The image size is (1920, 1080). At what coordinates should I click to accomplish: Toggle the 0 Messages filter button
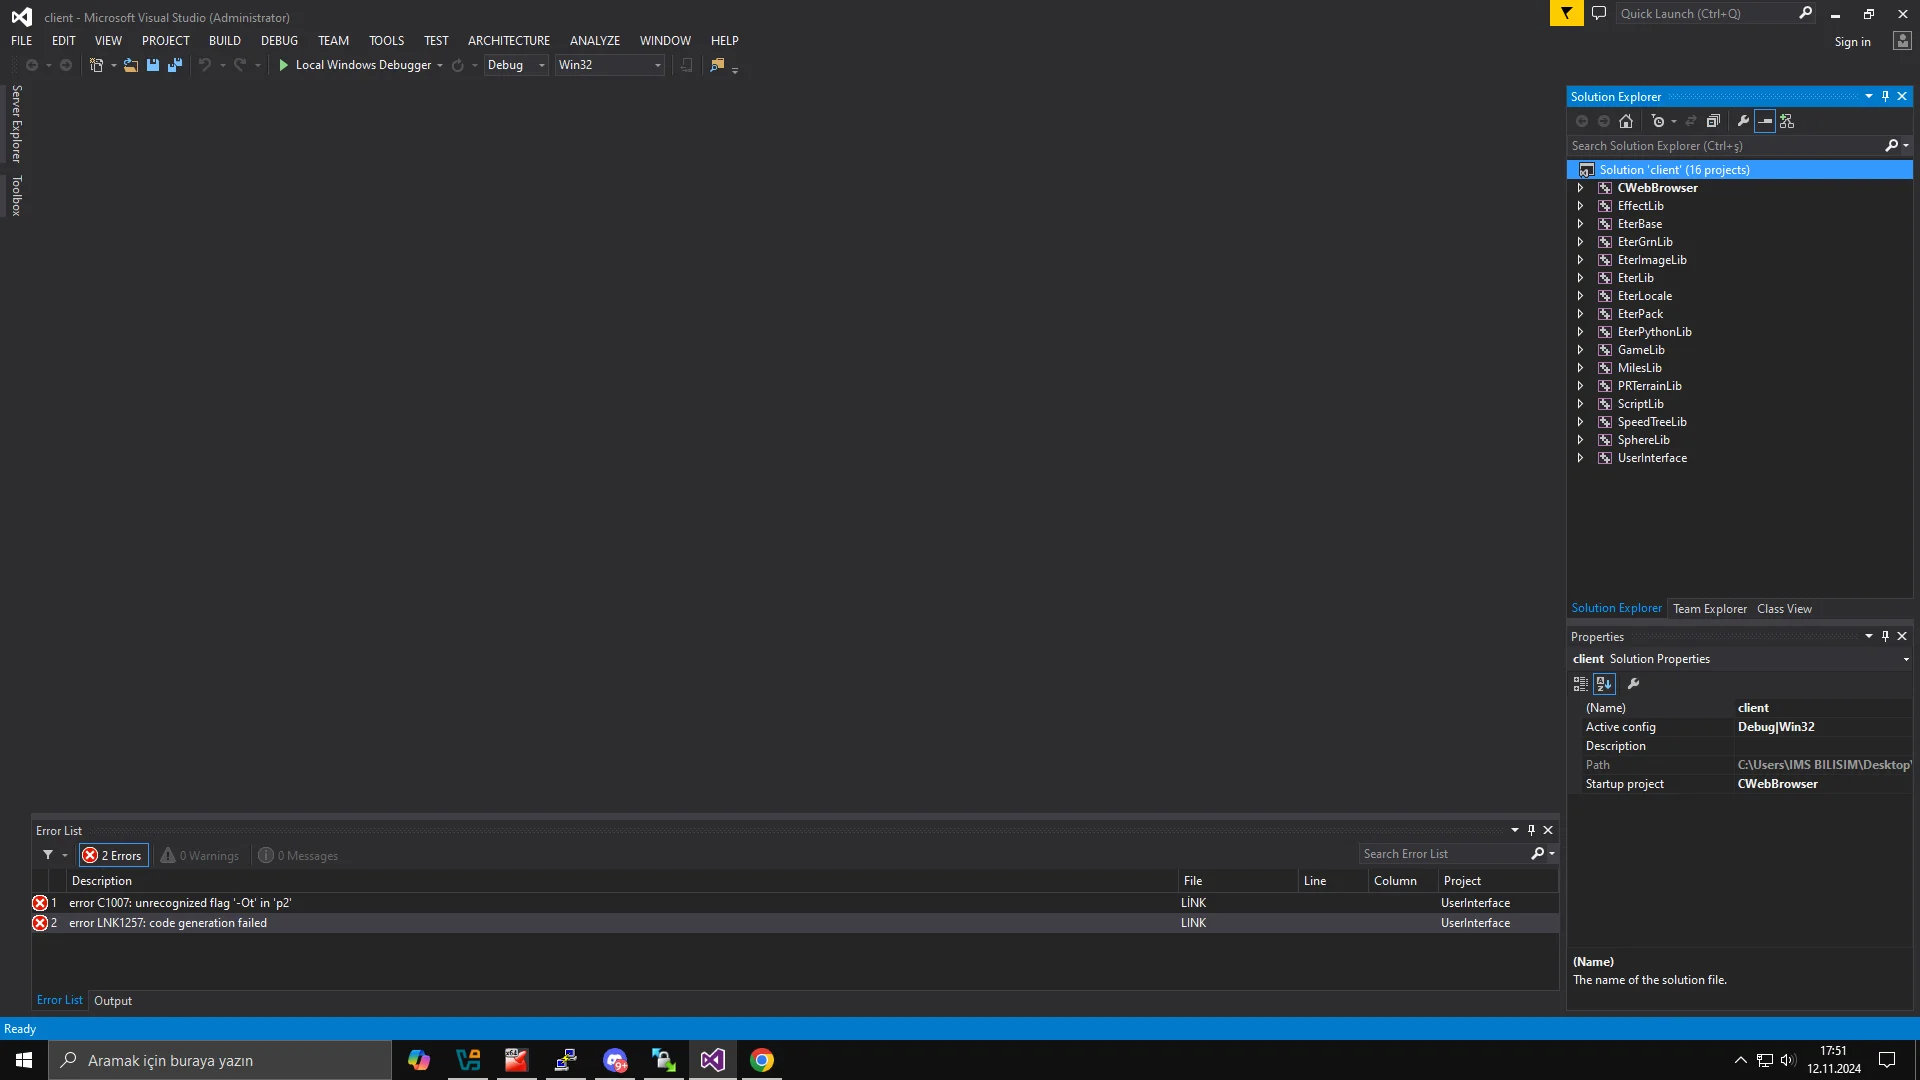299,855
